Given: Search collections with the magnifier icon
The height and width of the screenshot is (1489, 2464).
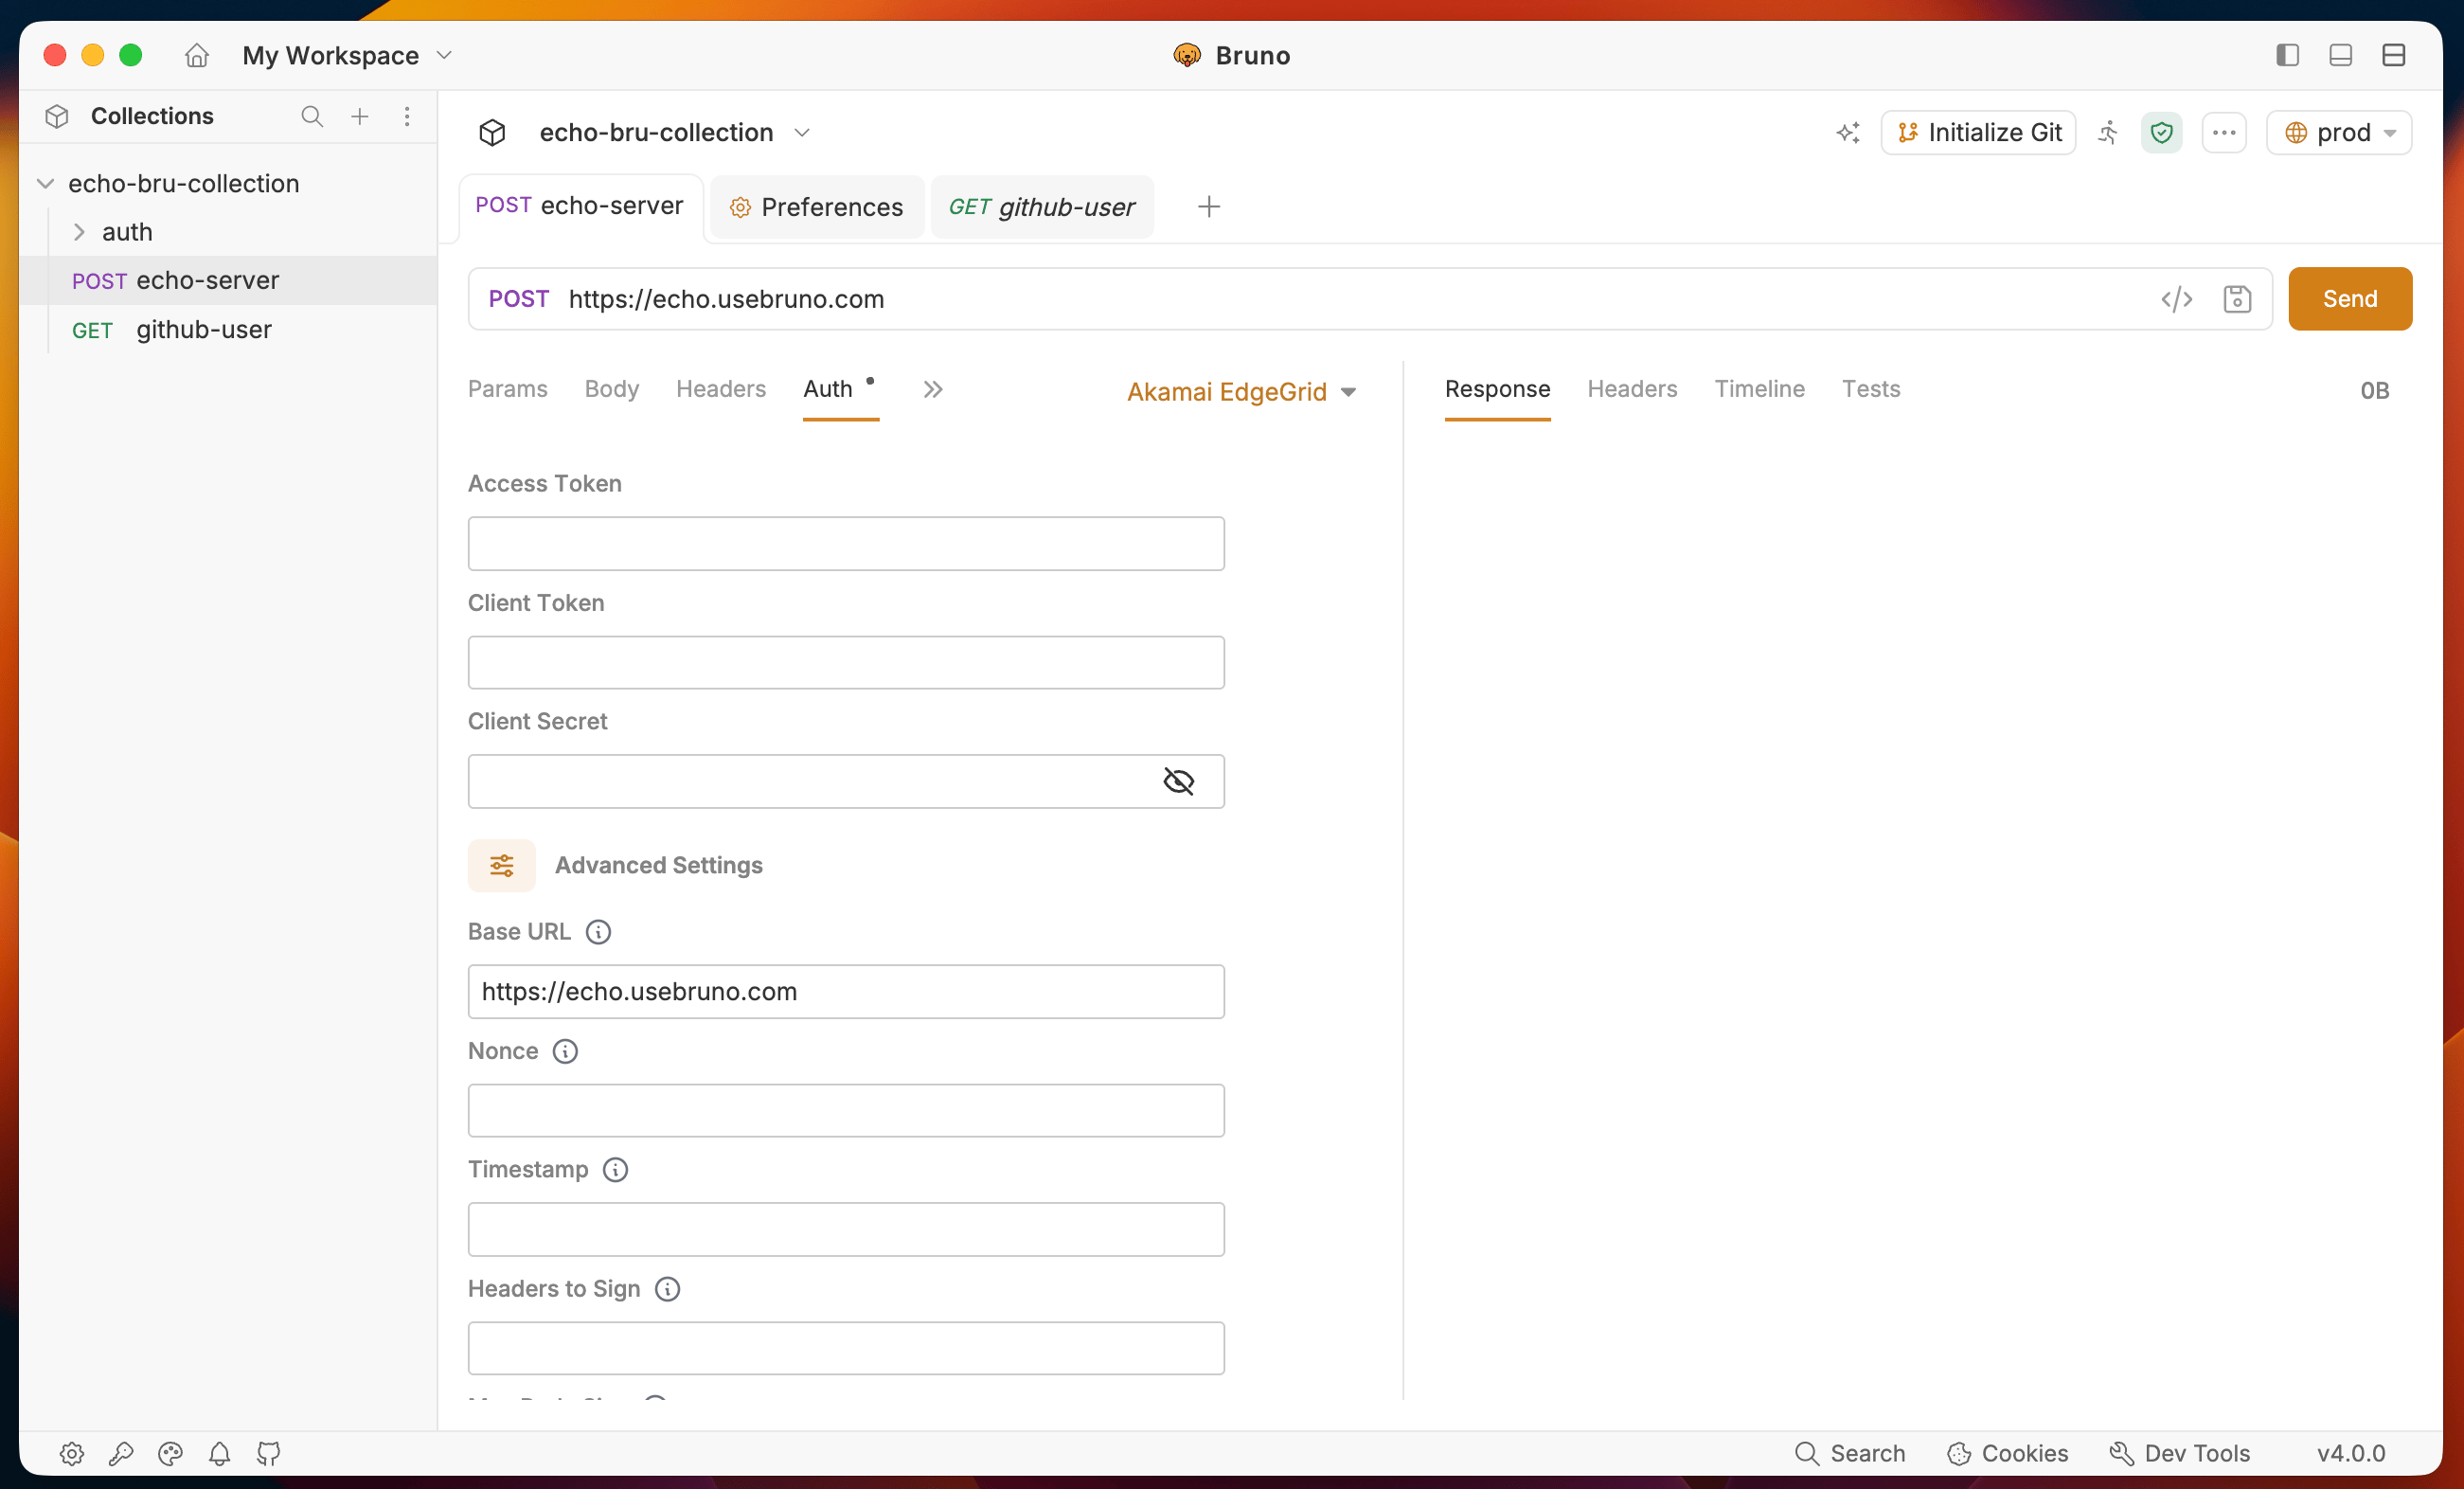Looking at the screenshot, I should pyautogui.click(x=312, y=116).
